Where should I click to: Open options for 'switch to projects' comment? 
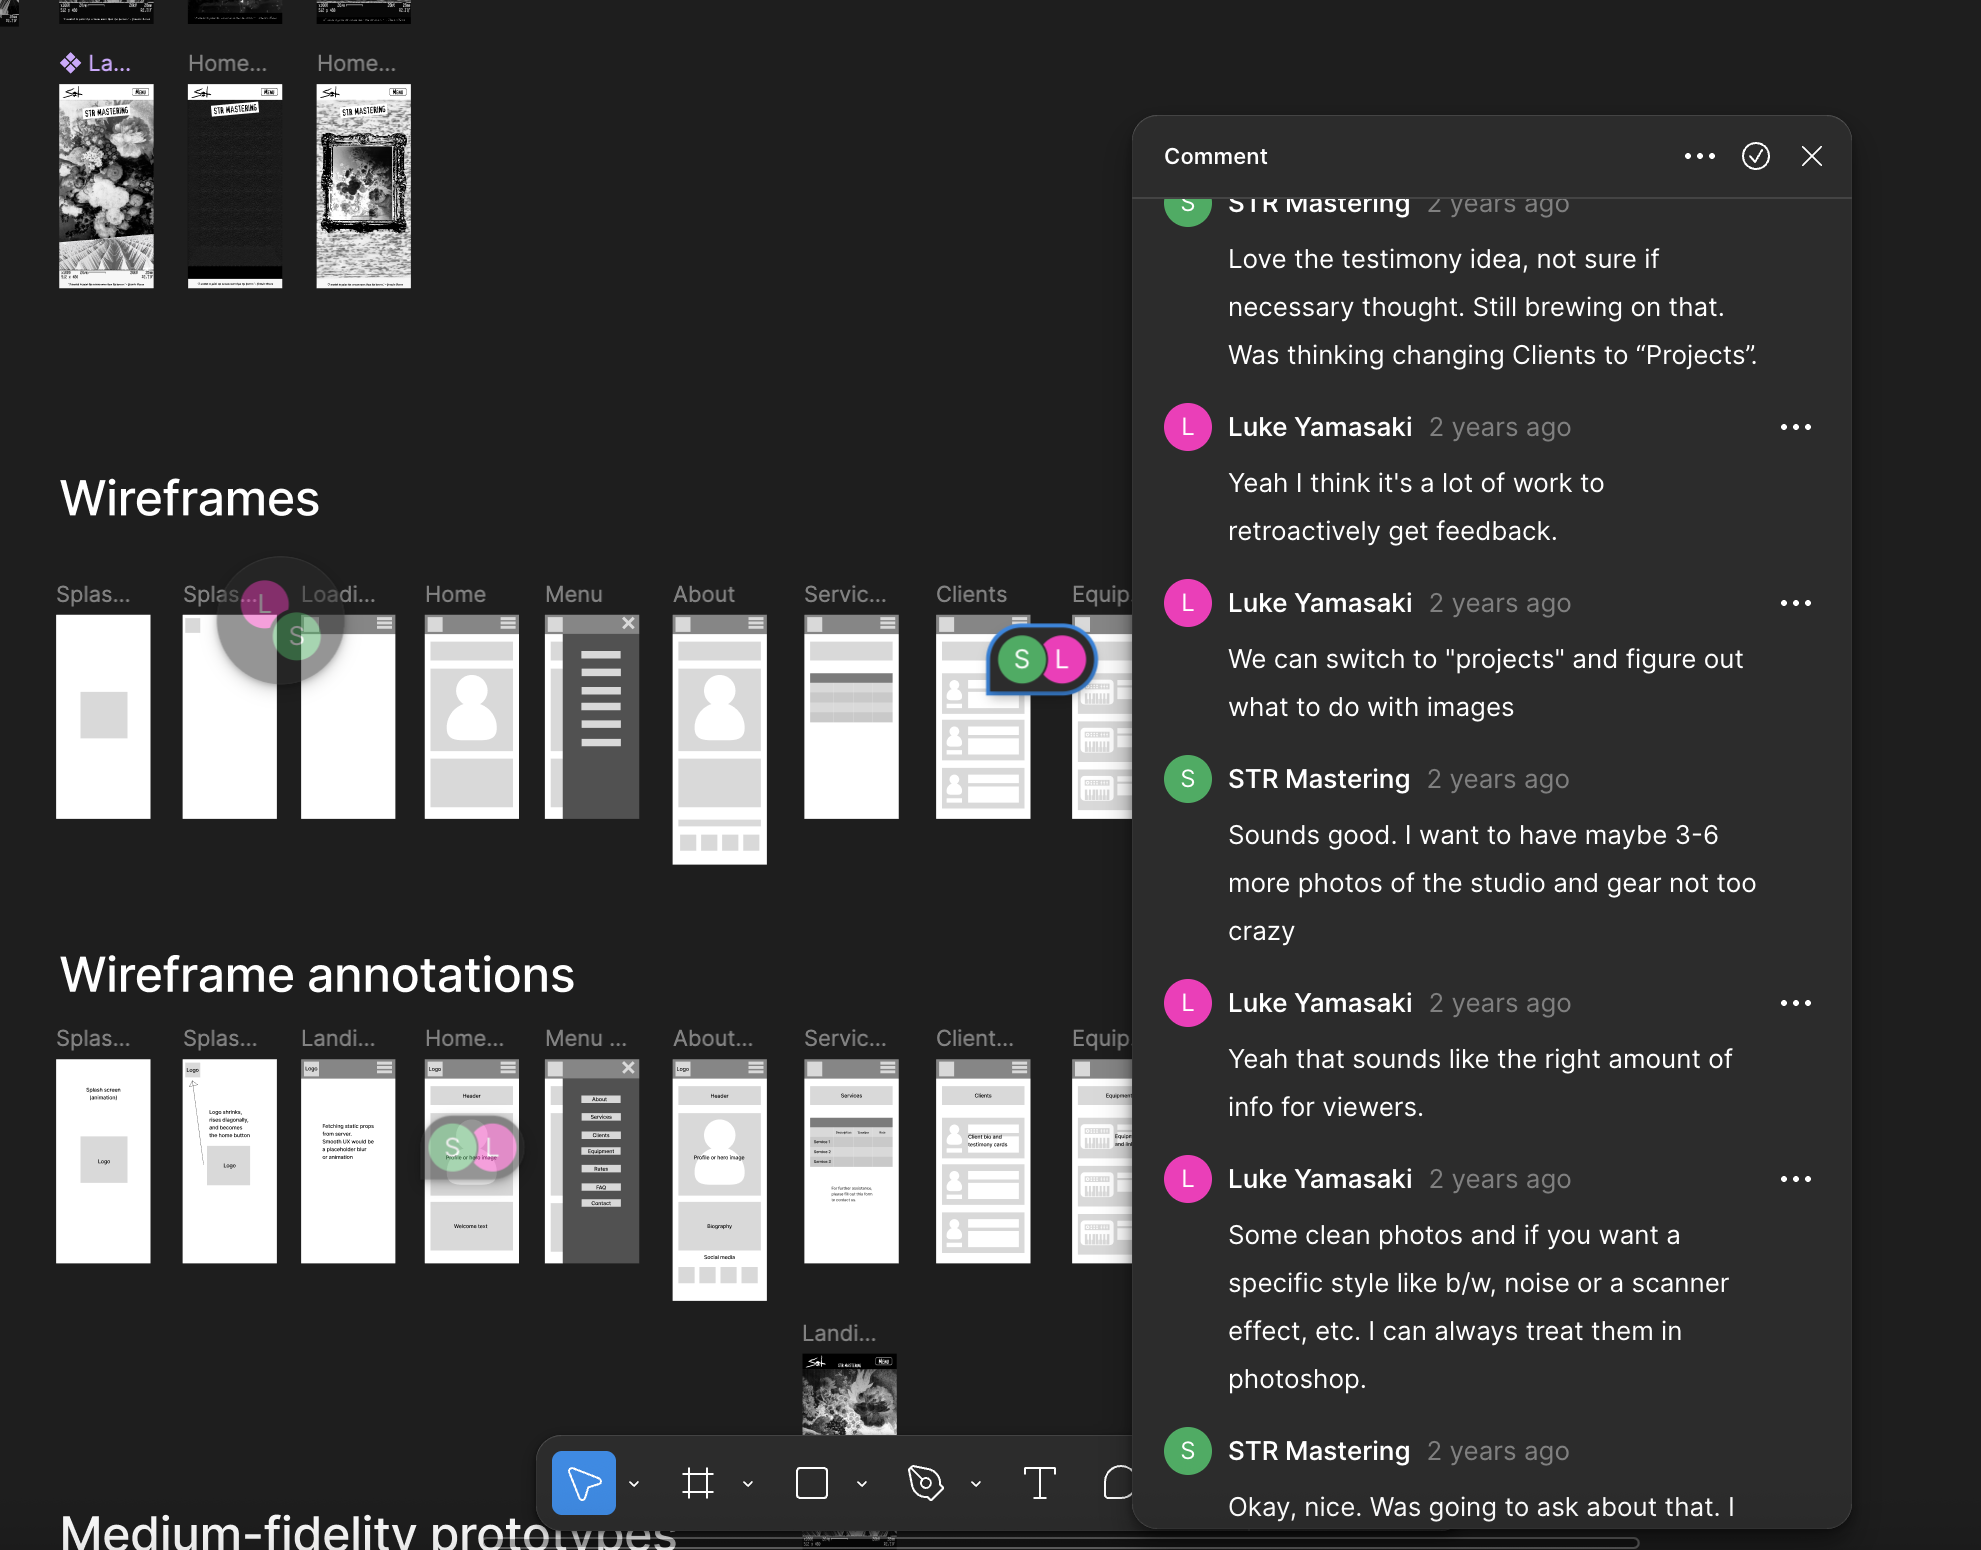pos(1795,603)
